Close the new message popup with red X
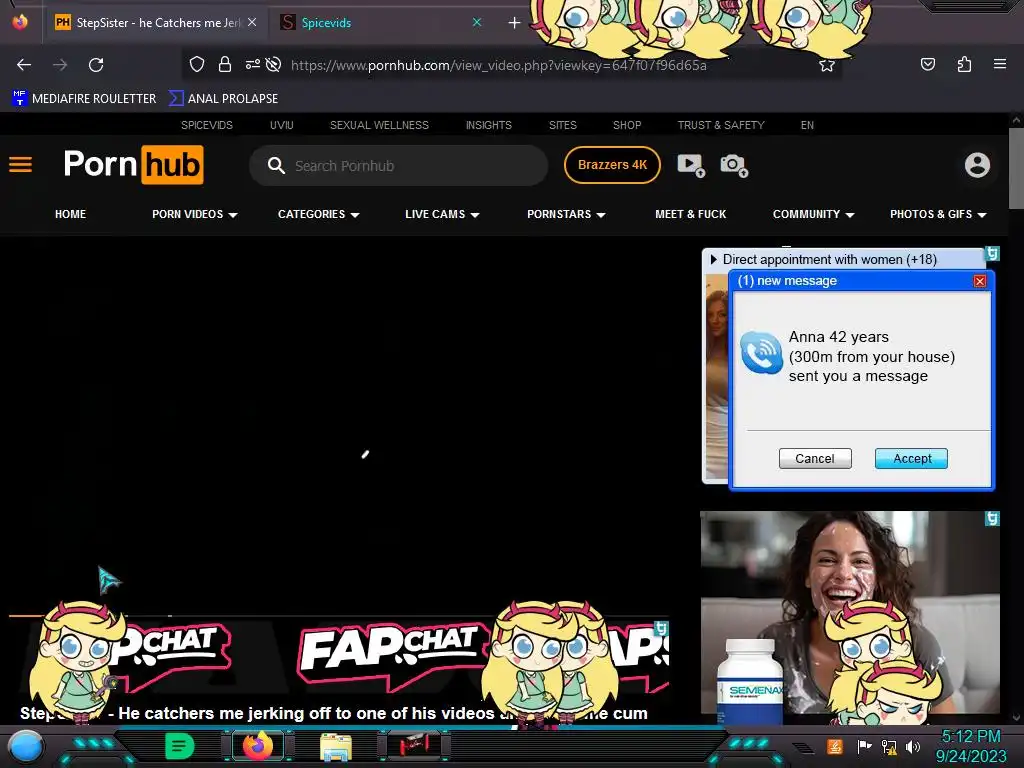Viewport: 1024px width, 768px height. [x=980, y=281]
